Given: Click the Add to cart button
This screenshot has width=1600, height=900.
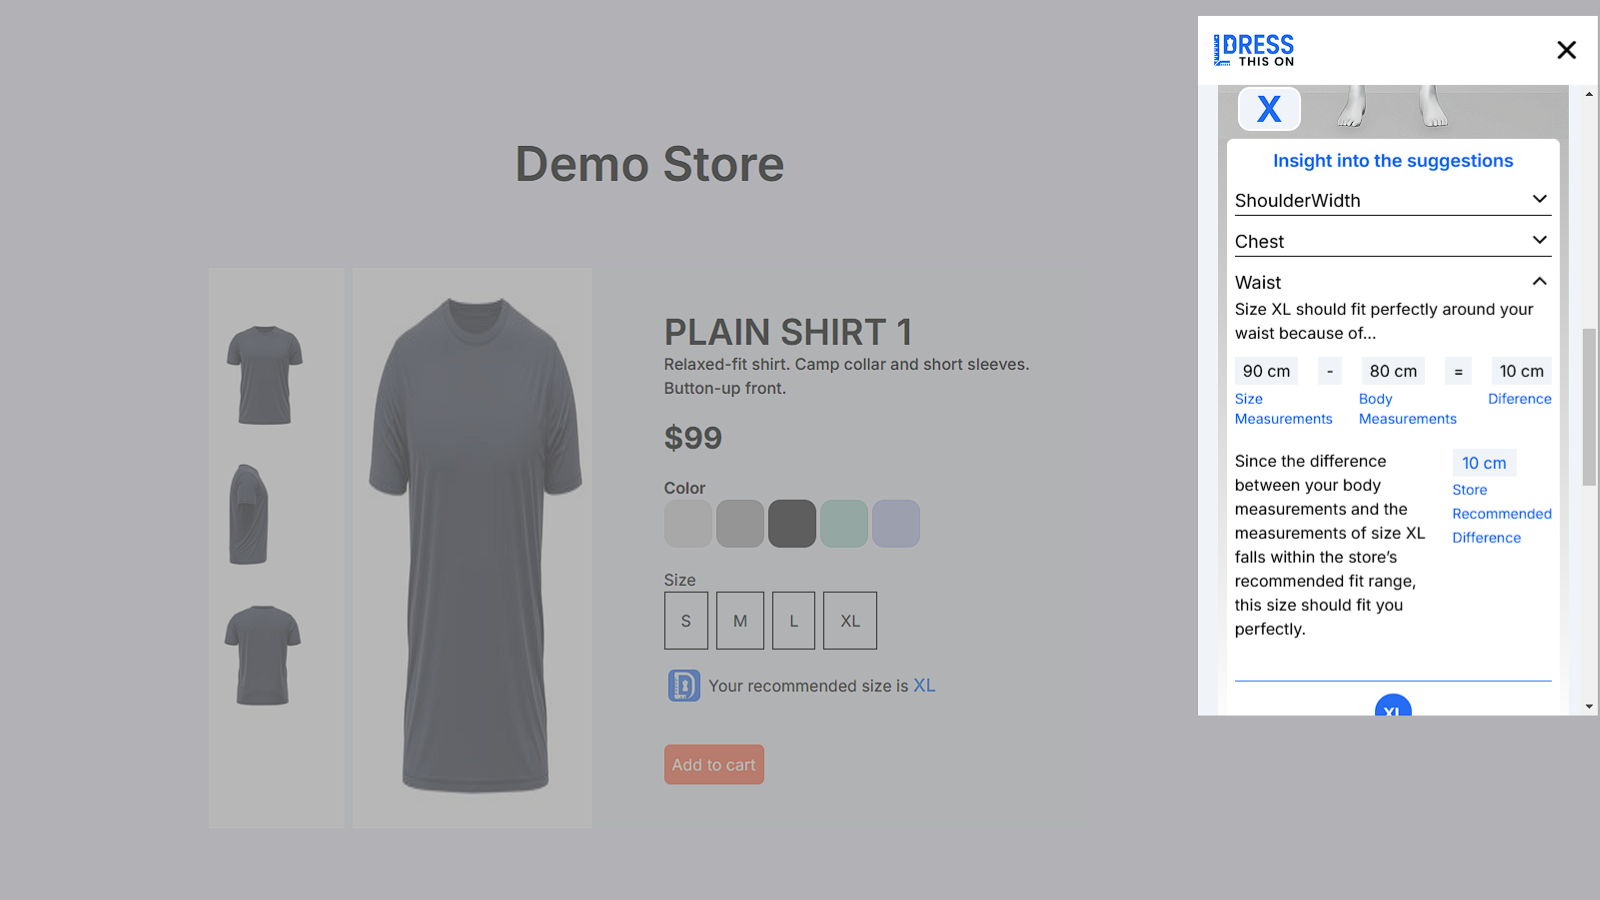Looking at the screenshot, I should click(714, 765).
